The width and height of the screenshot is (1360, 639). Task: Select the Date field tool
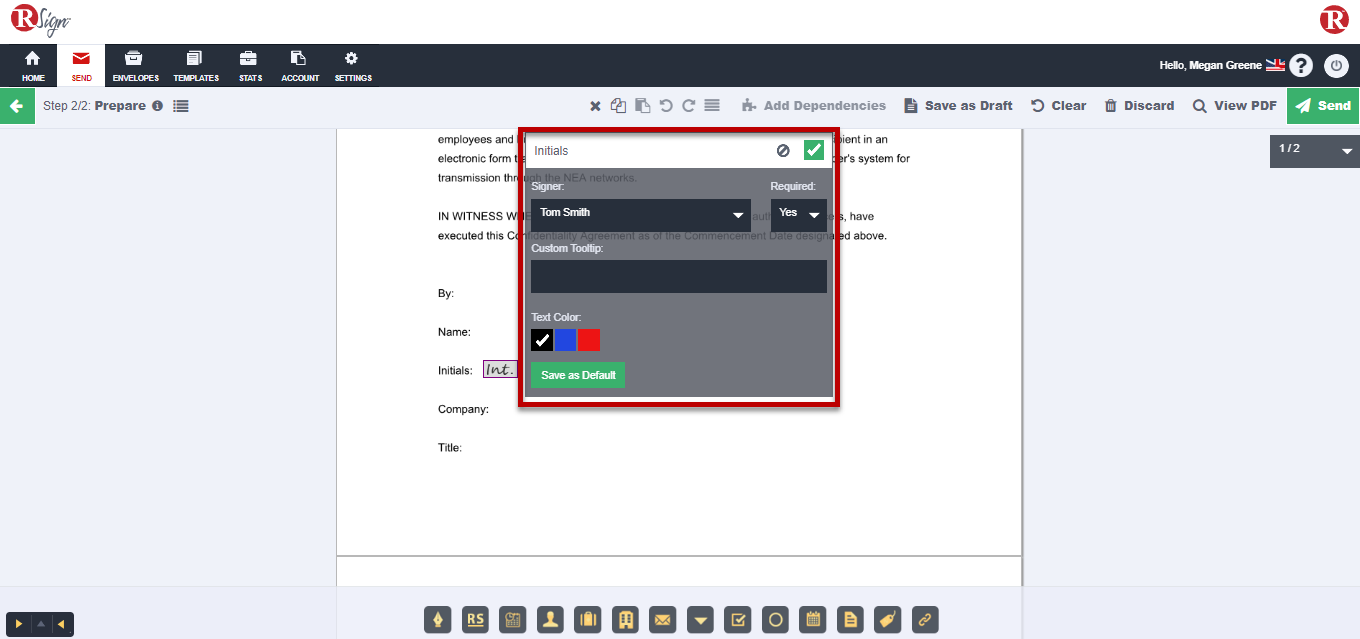tap(812, 620)
